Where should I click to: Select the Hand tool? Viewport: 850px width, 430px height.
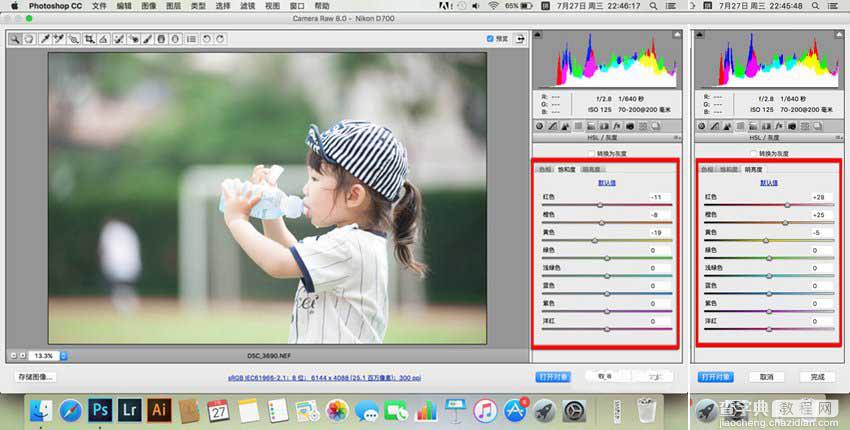coord(29,39)
